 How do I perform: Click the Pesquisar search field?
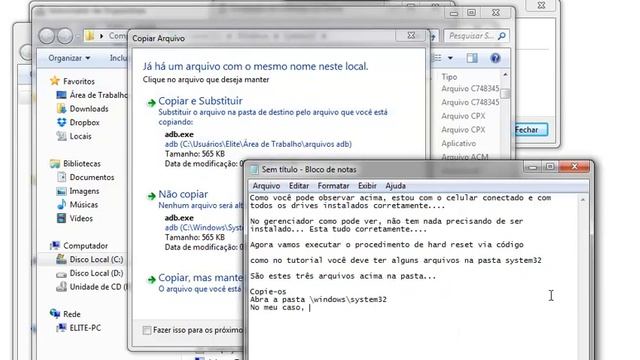pyautogui.click(x=476, y=36)
